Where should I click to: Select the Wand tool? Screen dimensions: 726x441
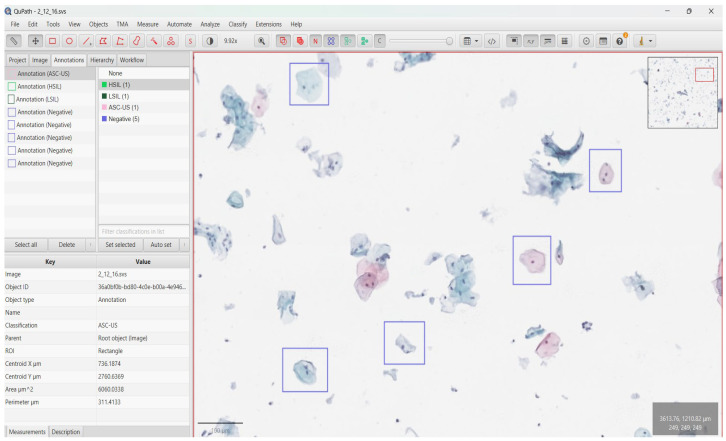154,41
